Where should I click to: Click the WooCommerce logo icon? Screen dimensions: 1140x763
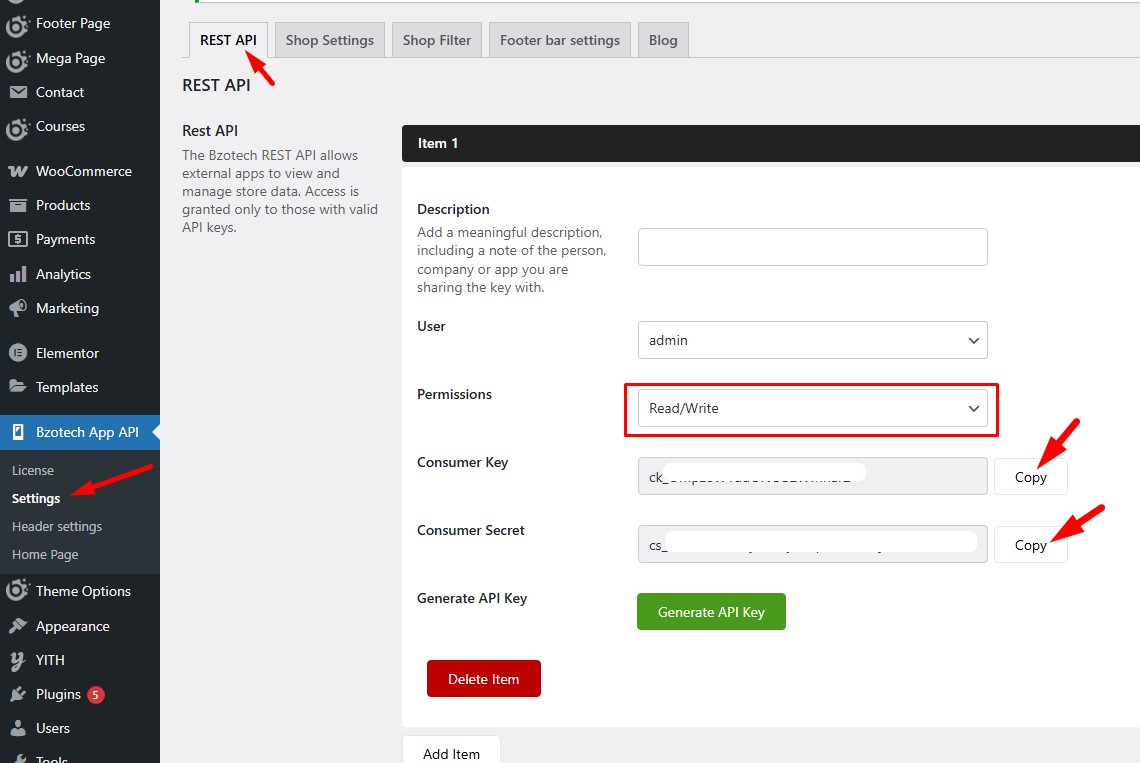click(18, 172)
